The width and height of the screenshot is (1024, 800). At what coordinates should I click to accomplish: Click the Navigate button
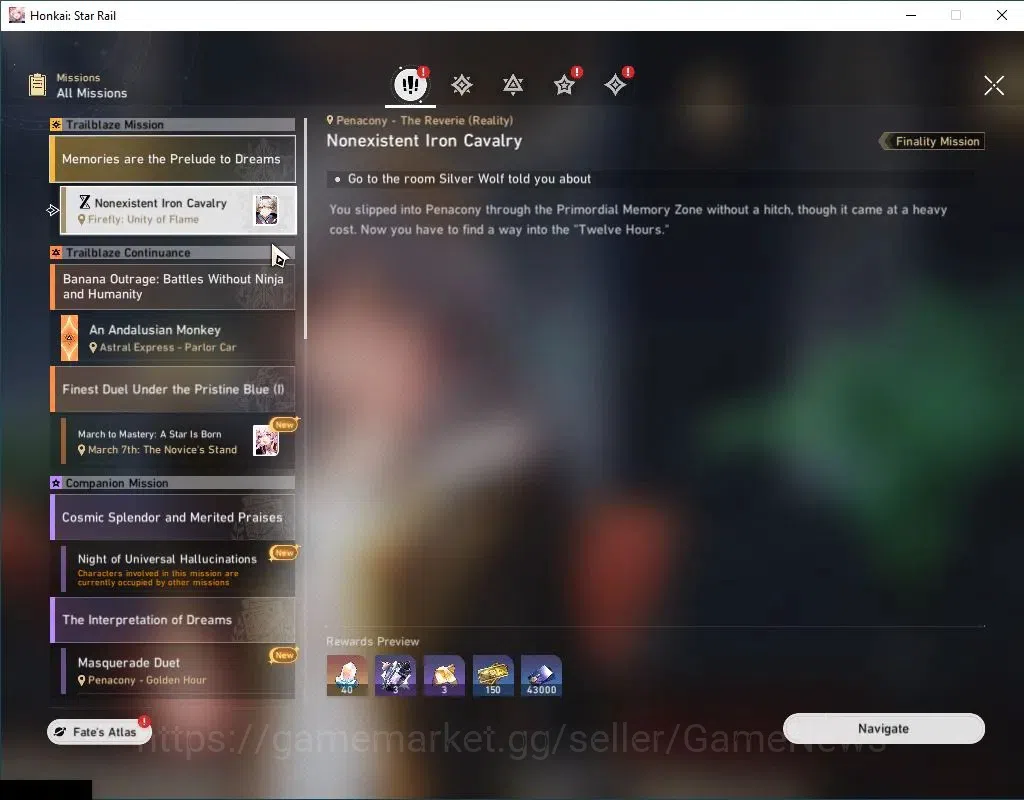click(x=884, y=729)
